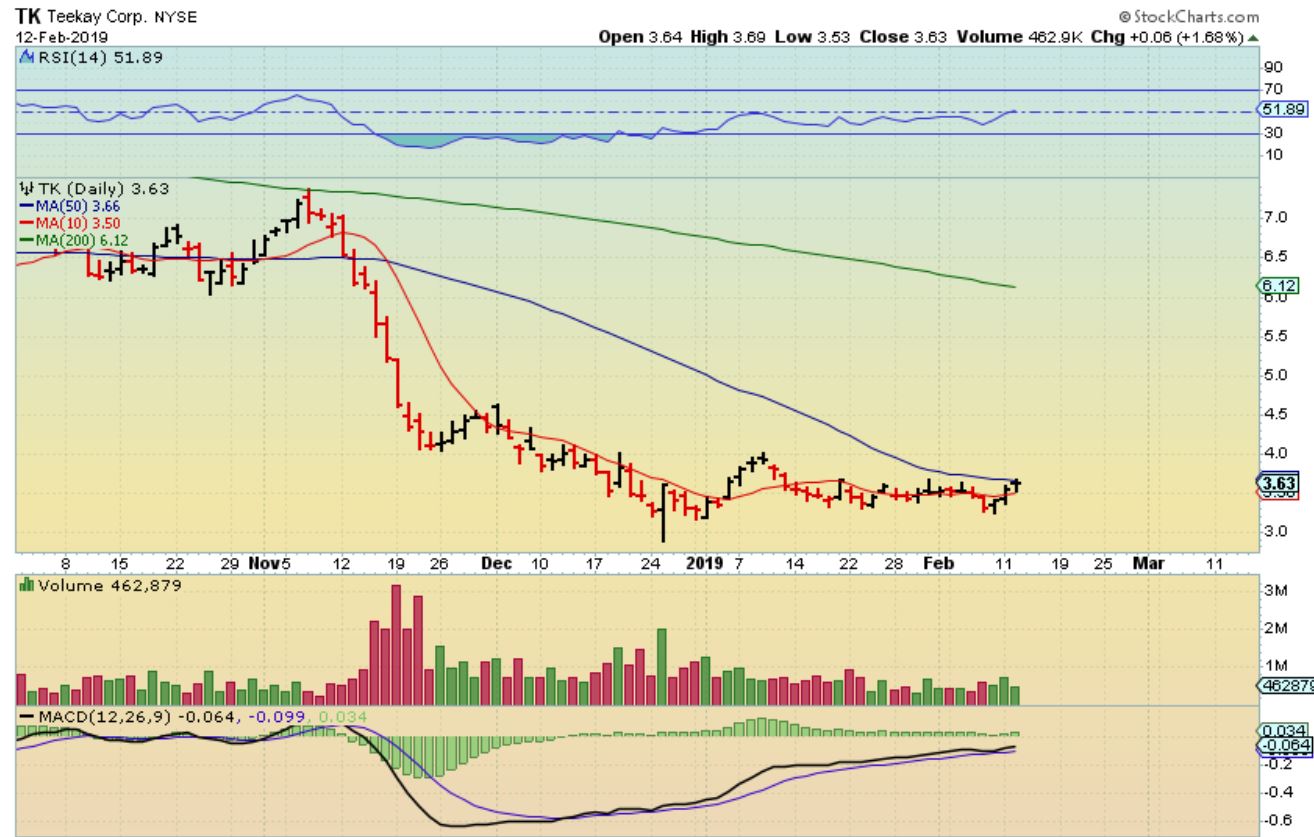This screenshot has height=837, width=1314.
Task: Click the Teekay Corp. company name
Action: [99, 18]
